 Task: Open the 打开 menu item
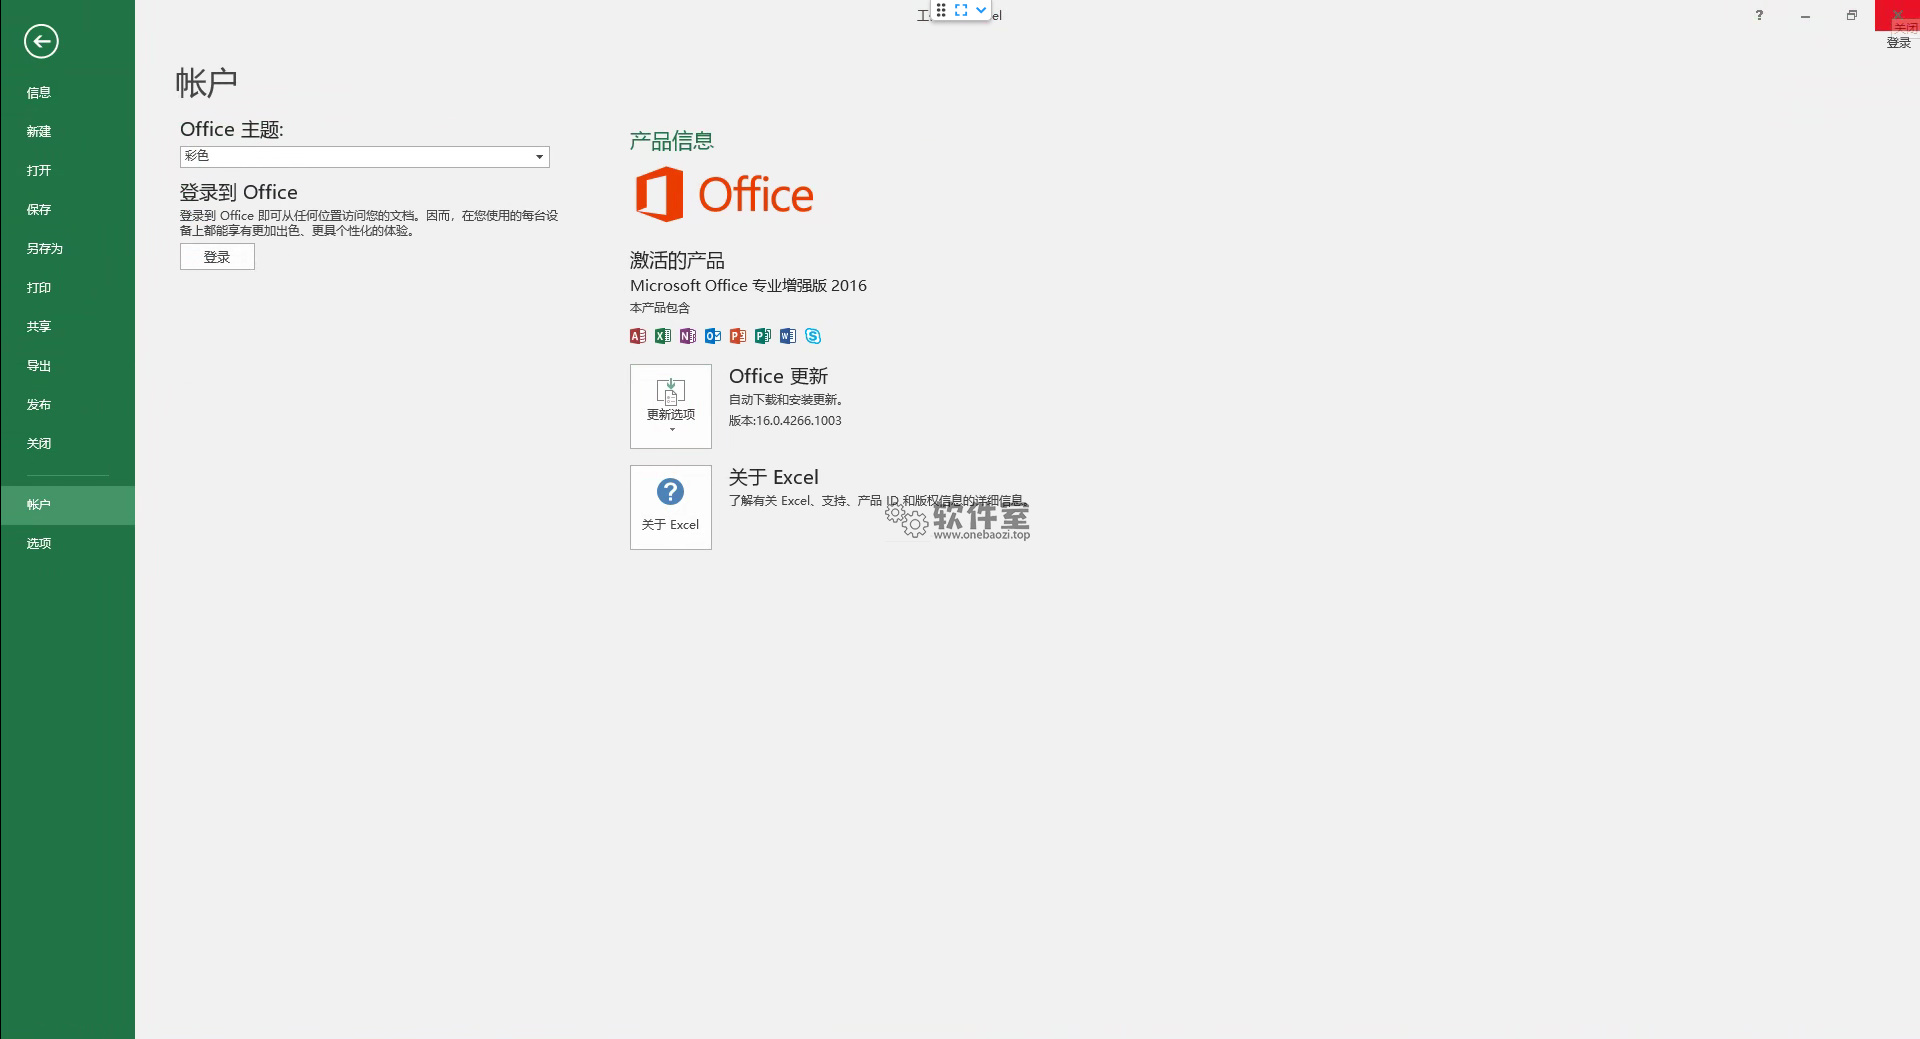[67, 170]
